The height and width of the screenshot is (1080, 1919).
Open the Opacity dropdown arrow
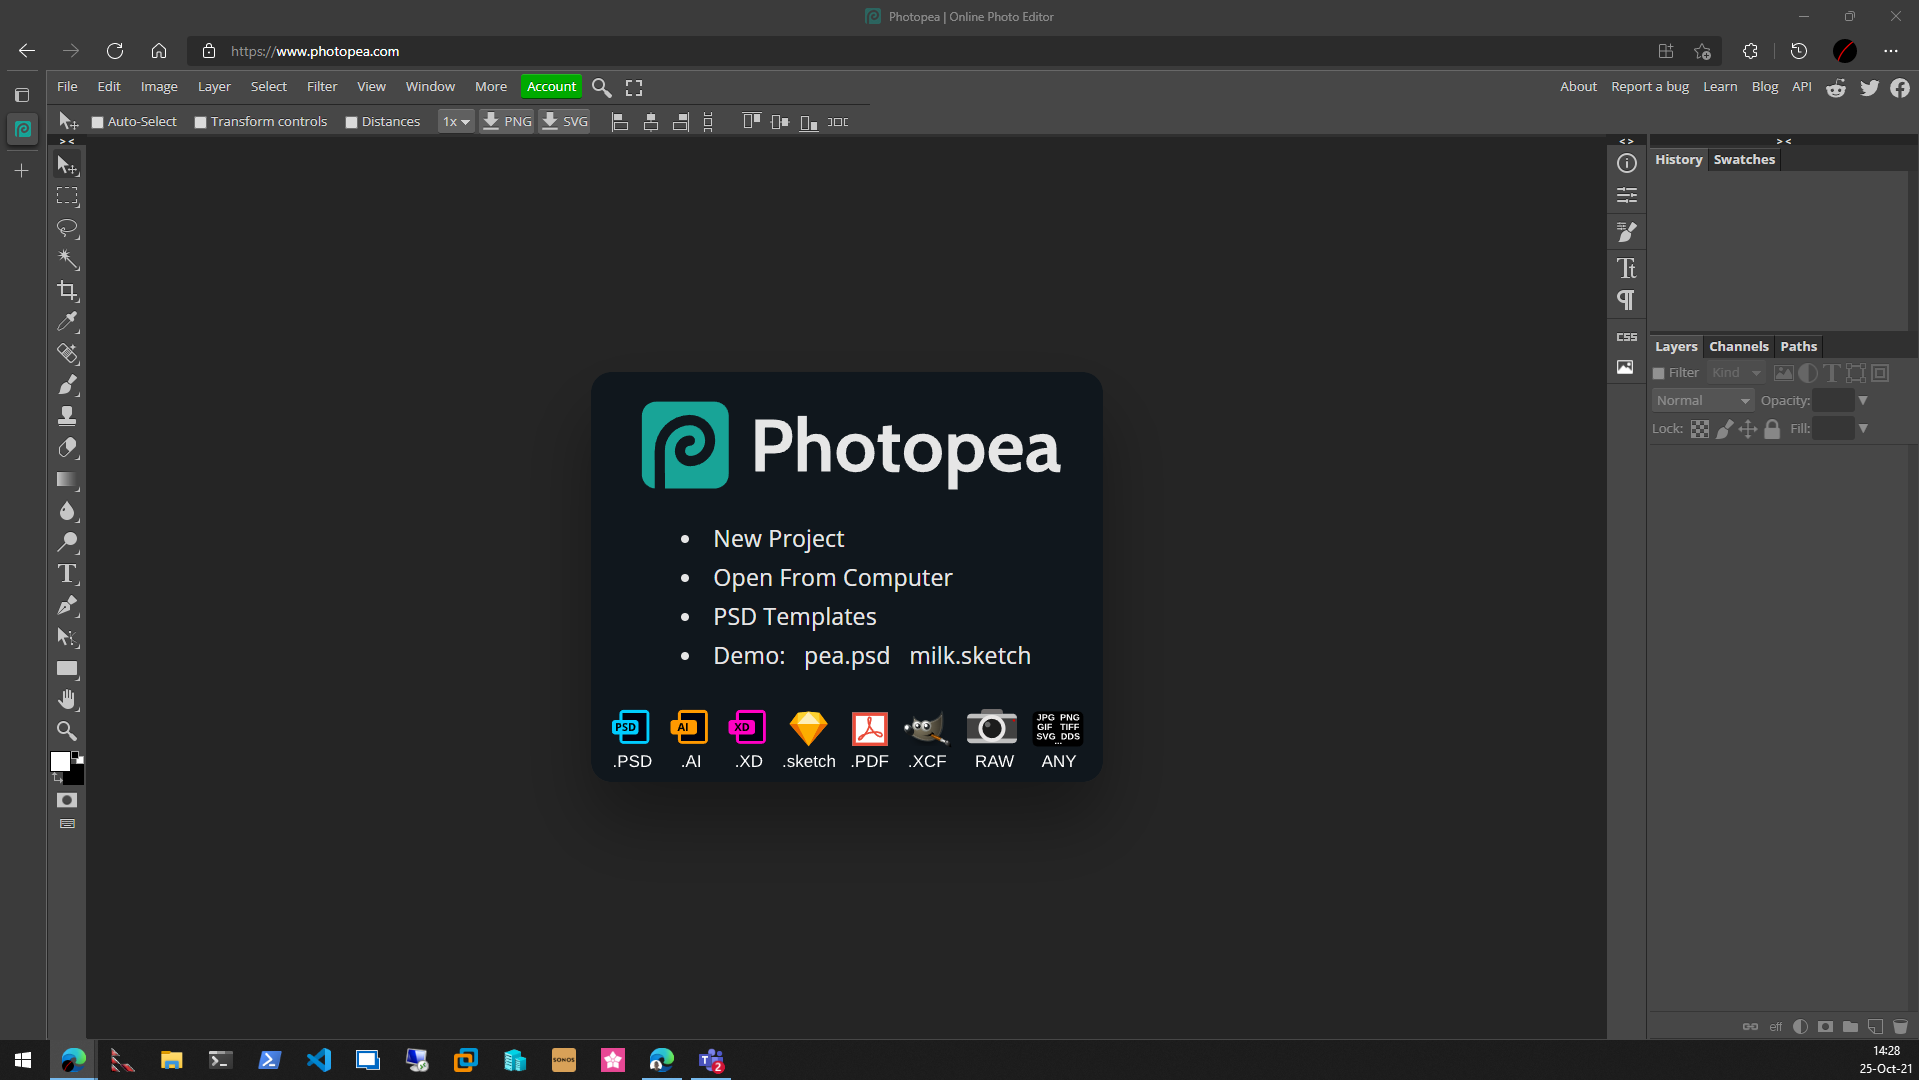(1863, 400)
